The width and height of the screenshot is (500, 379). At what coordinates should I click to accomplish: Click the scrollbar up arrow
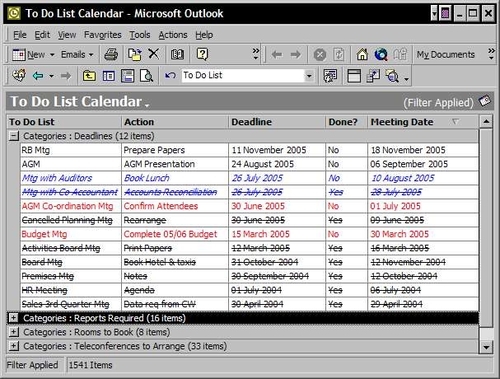click(x=486, y=122)
